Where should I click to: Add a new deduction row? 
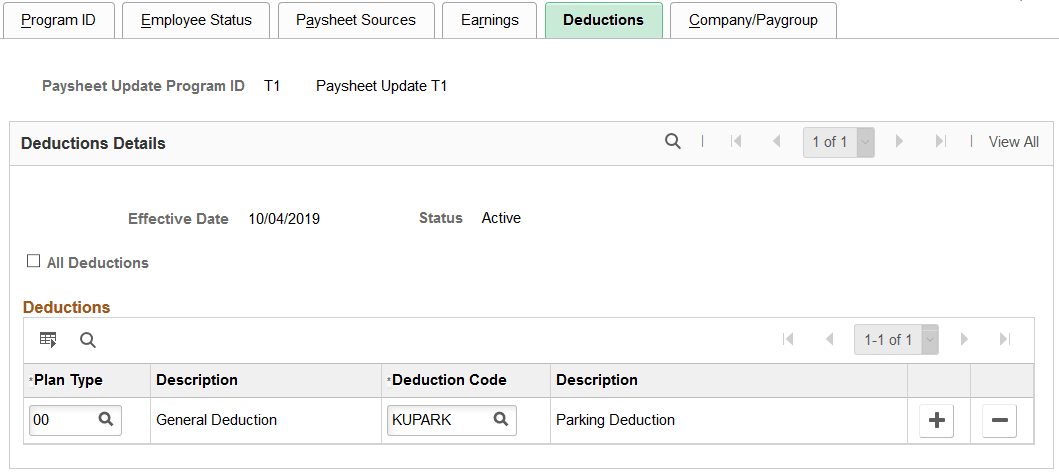pyautogui.click(x=936, y=421)
